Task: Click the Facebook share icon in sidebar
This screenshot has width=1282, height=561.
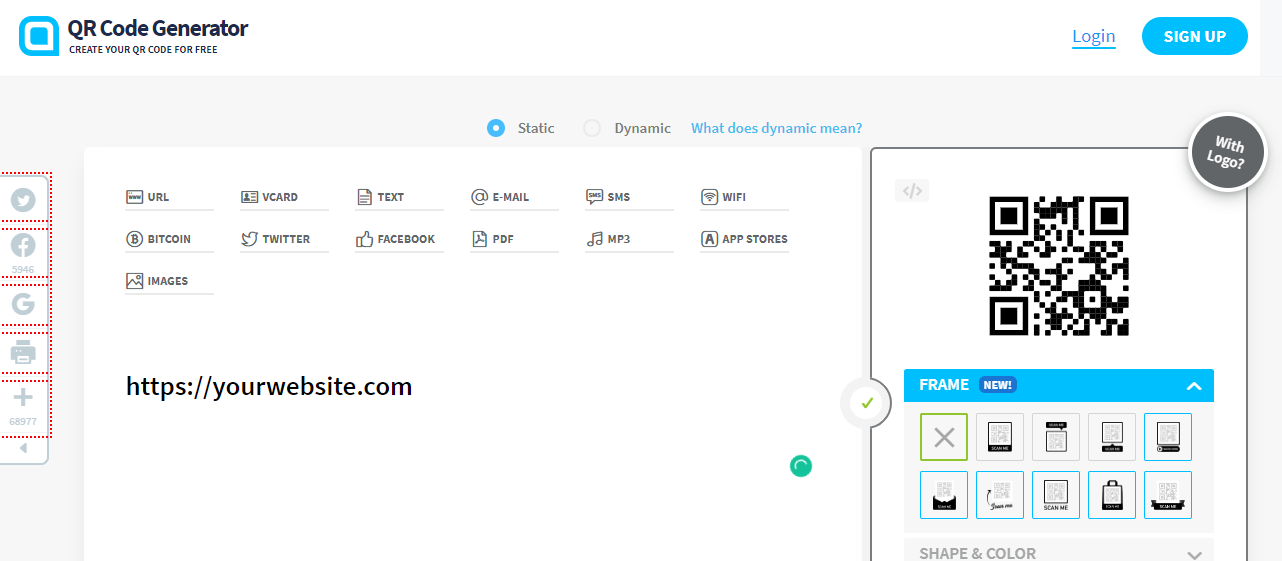Action: 23,246
